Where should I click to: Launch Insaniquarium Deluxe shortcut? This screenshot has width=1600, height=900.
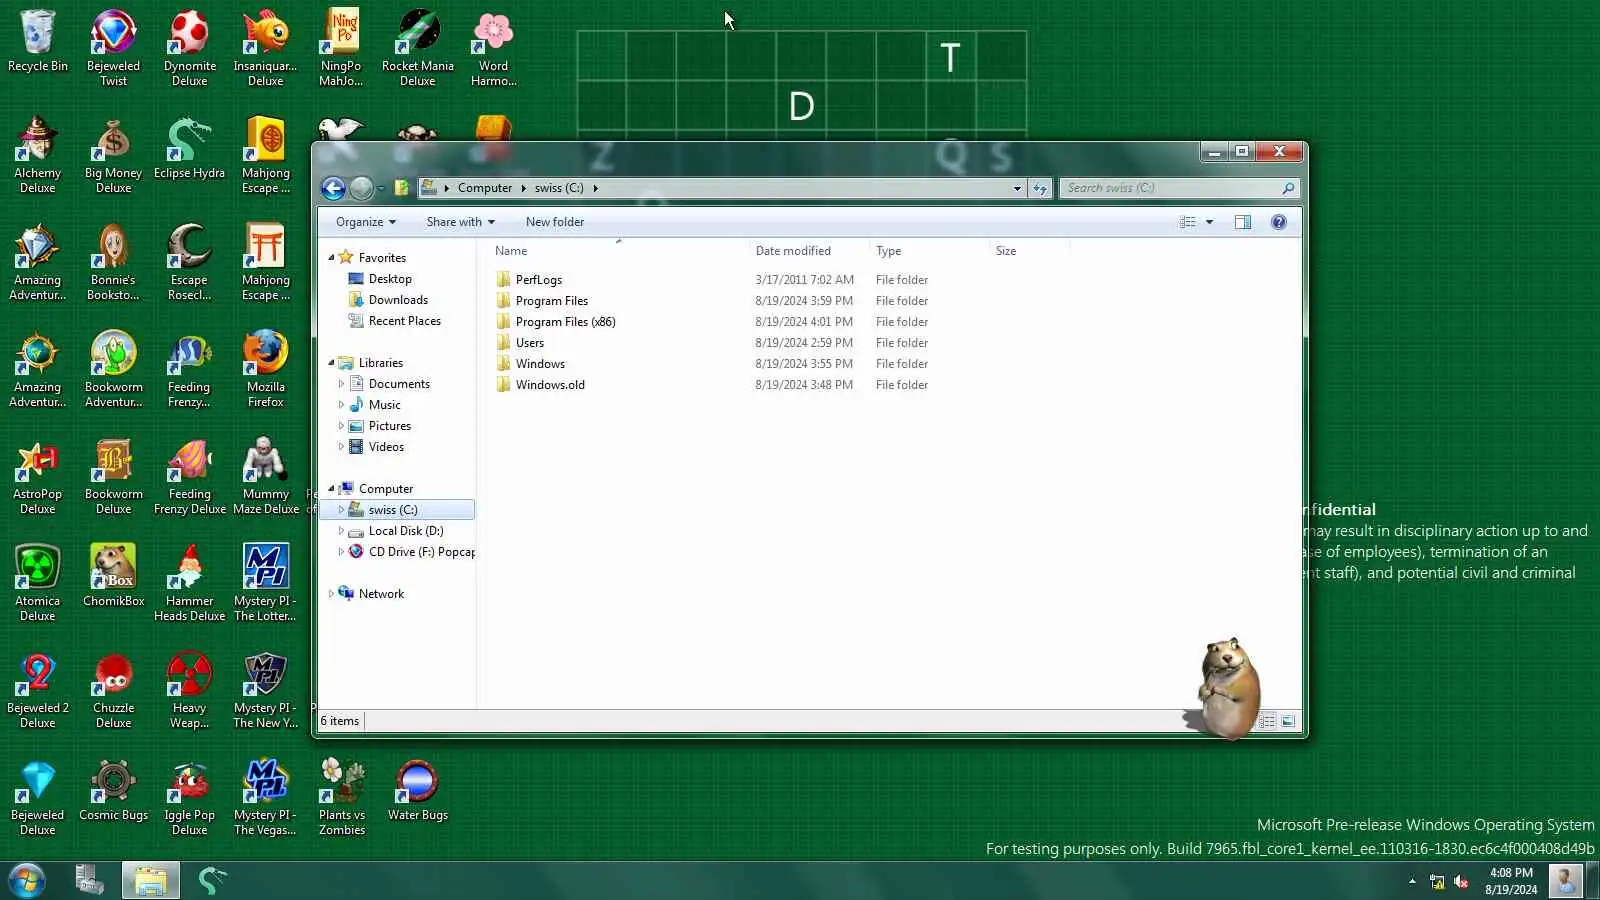[x=265, y=47]
